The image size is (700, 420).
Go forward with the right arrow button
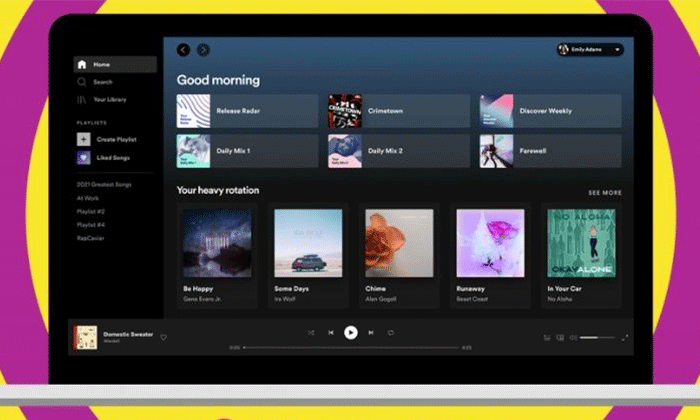203,50
